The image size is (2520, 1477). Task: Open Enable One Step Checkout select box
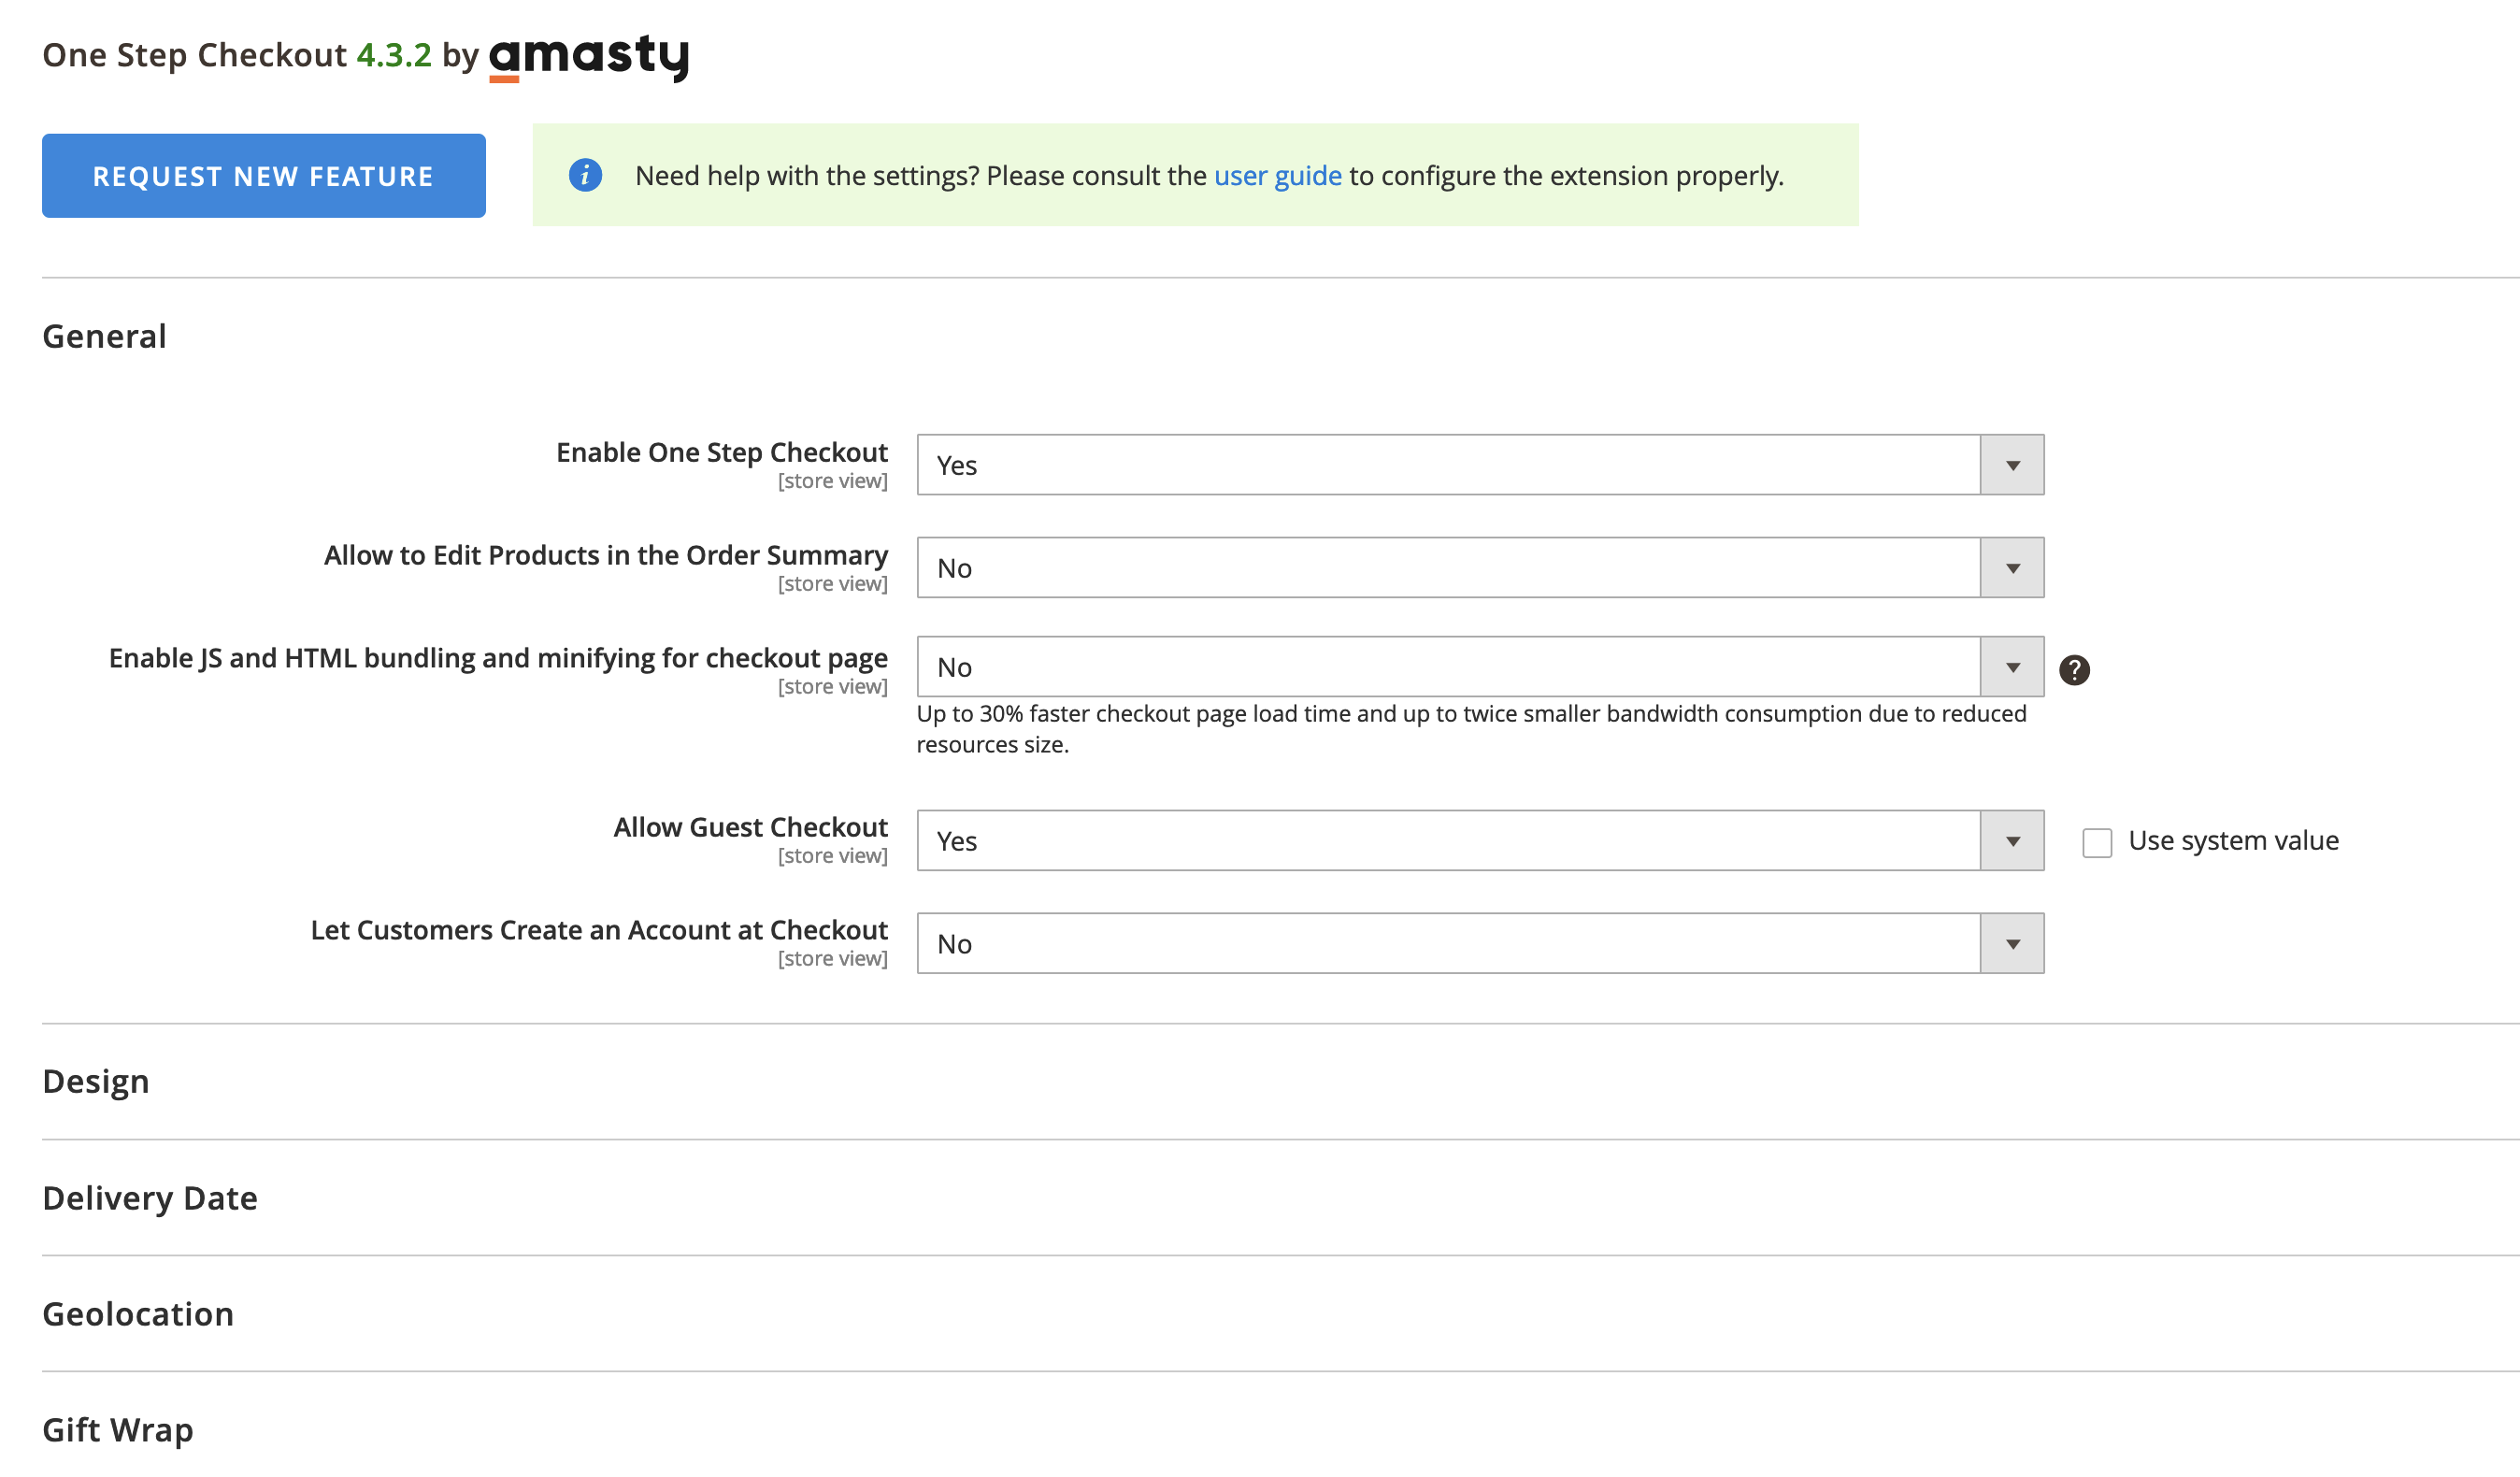pyautogui.click(x=1448, y=465)
